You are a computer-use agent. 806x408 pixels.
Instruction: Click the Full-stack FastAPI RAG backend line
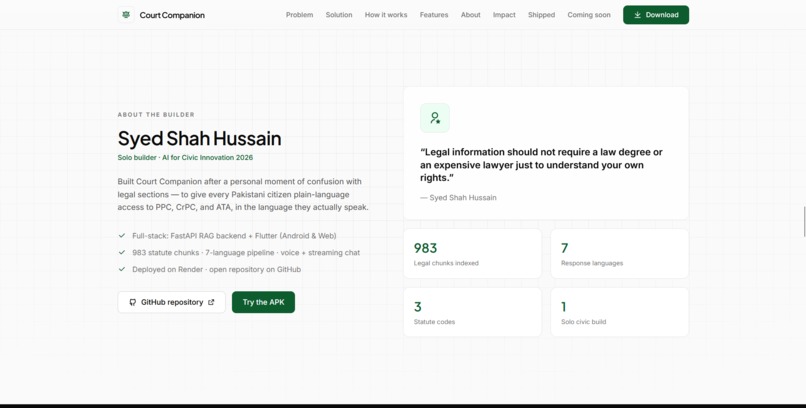(x=234, y=236)
